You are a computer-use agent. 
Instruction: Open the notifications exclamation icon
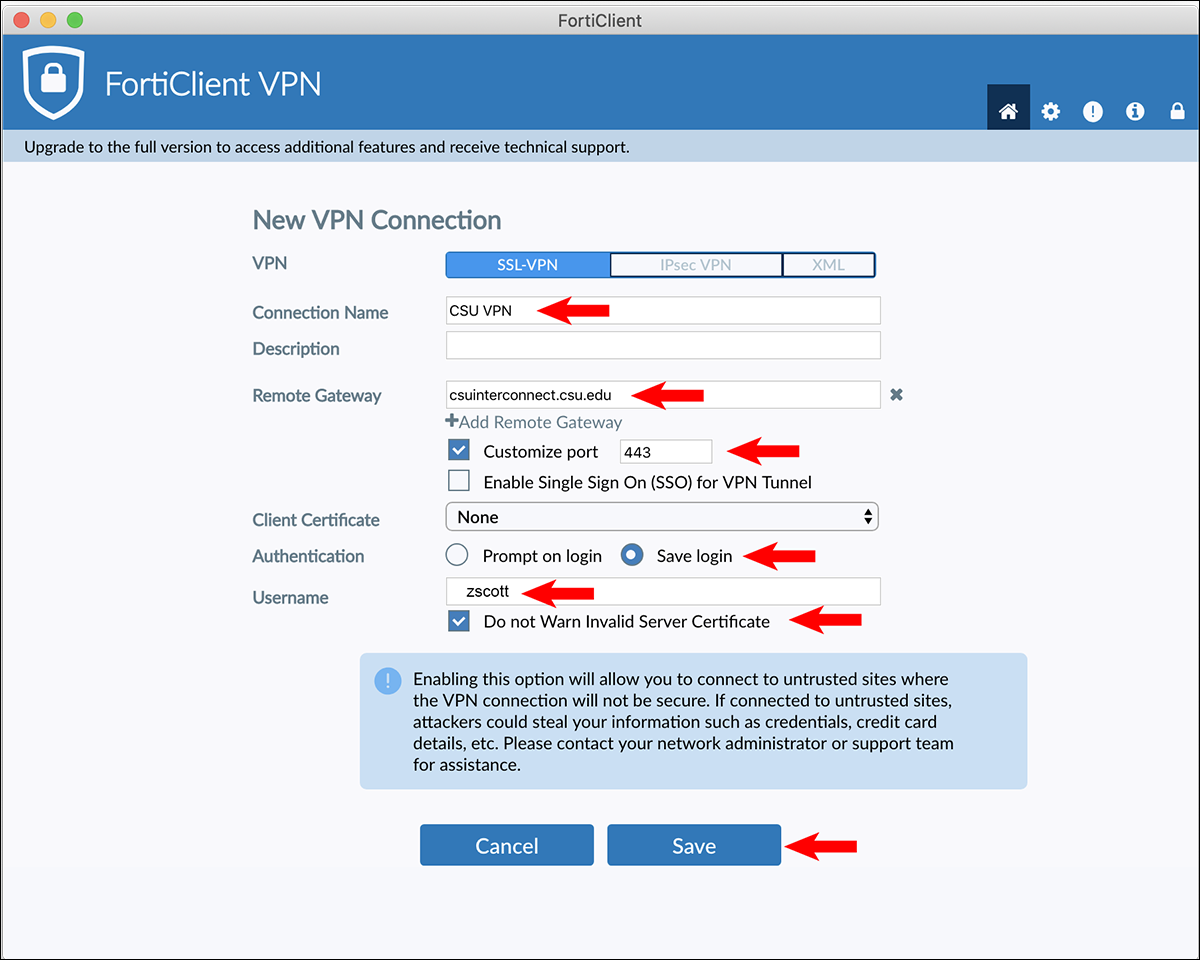pos(1093,112)
